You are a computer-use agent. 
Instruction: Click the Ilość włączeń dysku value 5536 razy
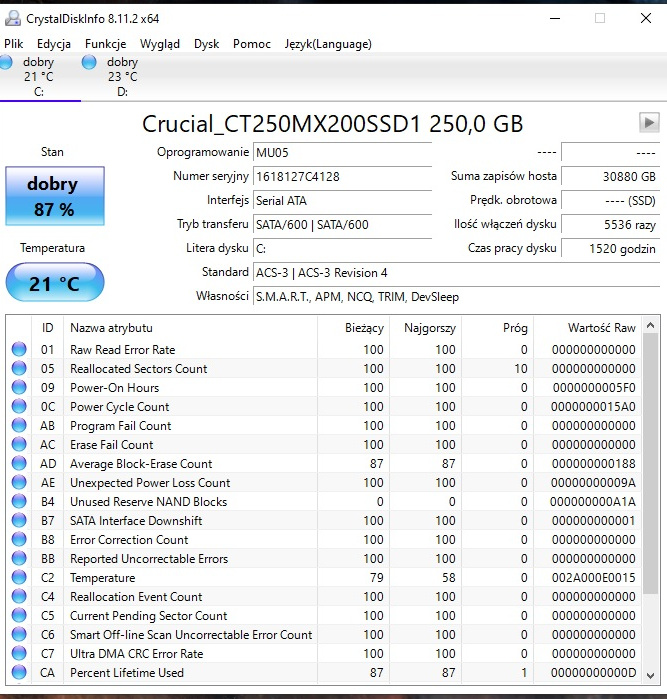point(610,224)
